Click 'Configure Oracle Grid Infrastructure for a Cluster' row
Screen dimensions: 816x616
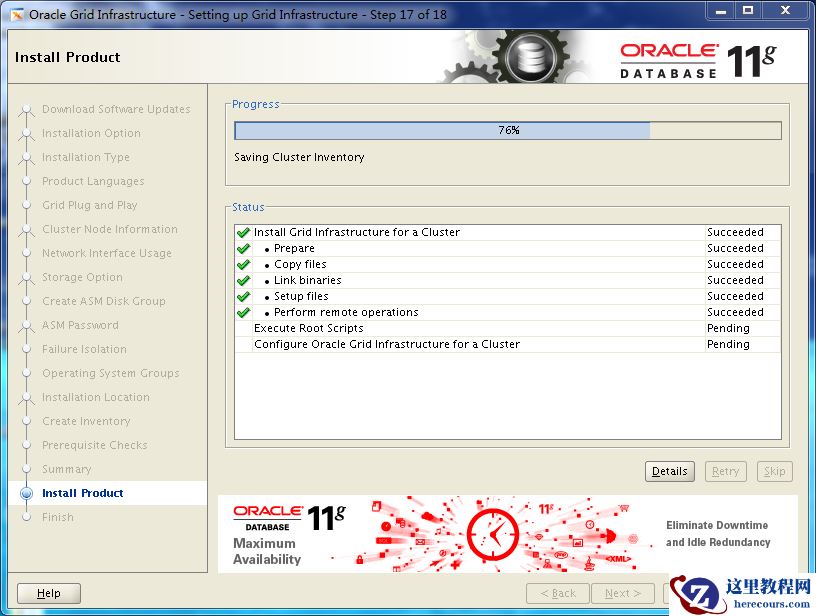click(508, 344)
